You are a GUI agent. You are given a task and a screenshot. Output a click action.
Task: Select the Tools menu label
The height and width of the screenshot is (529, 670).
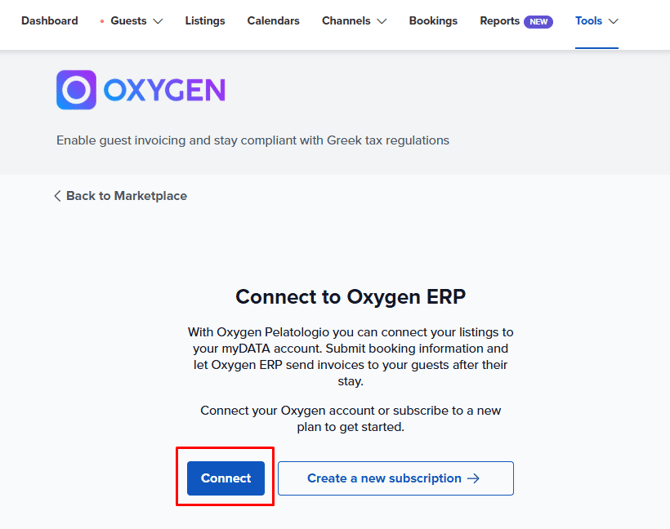pos(588,21)
